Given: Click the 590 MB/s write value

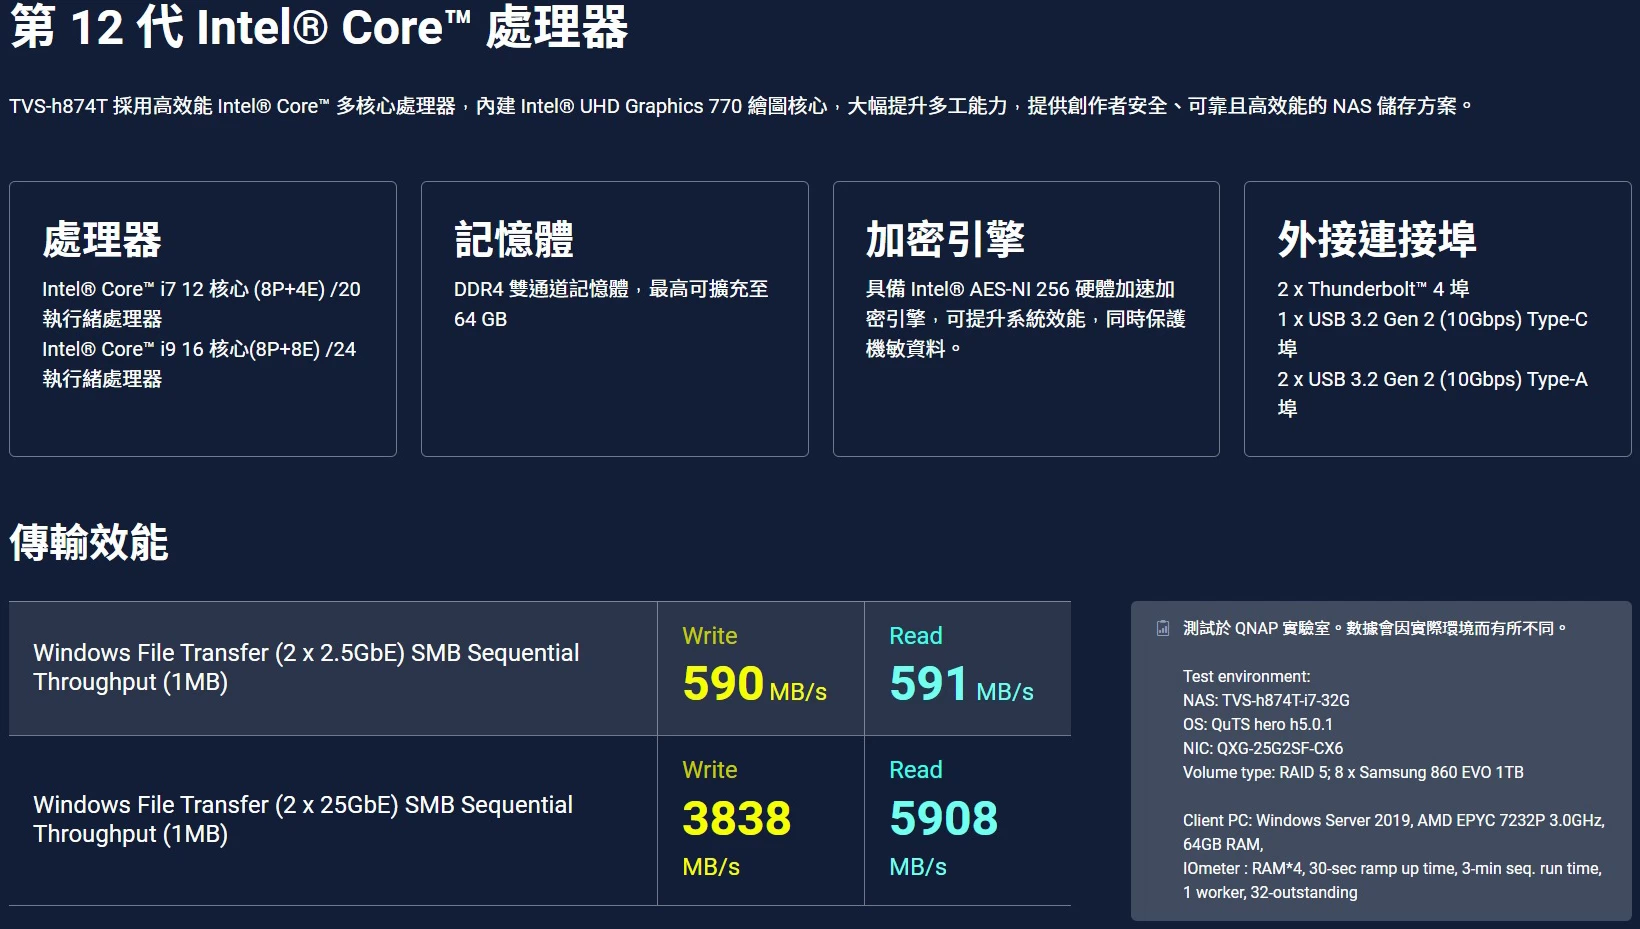Looking at the screenshot, I should coord(755,684).
